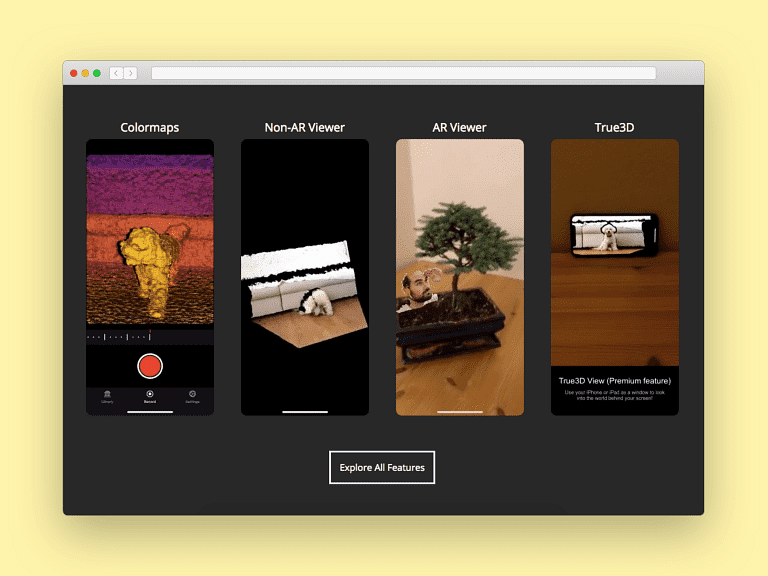Click the True3D View (Premium feature) caption

pyautogui.click(x=615, y=381)
